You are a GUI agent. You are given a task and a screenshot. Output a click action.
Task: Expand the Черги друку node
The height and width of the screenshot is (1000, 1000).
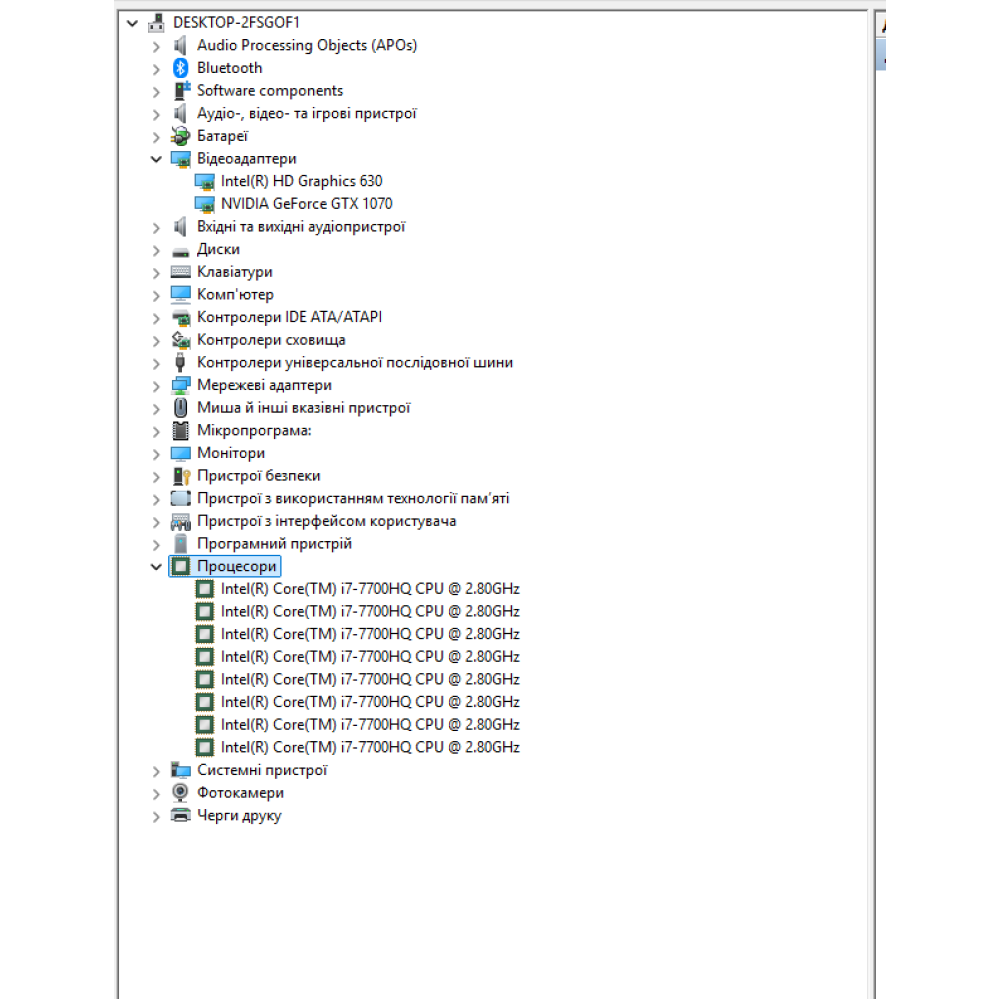point(156,816)
